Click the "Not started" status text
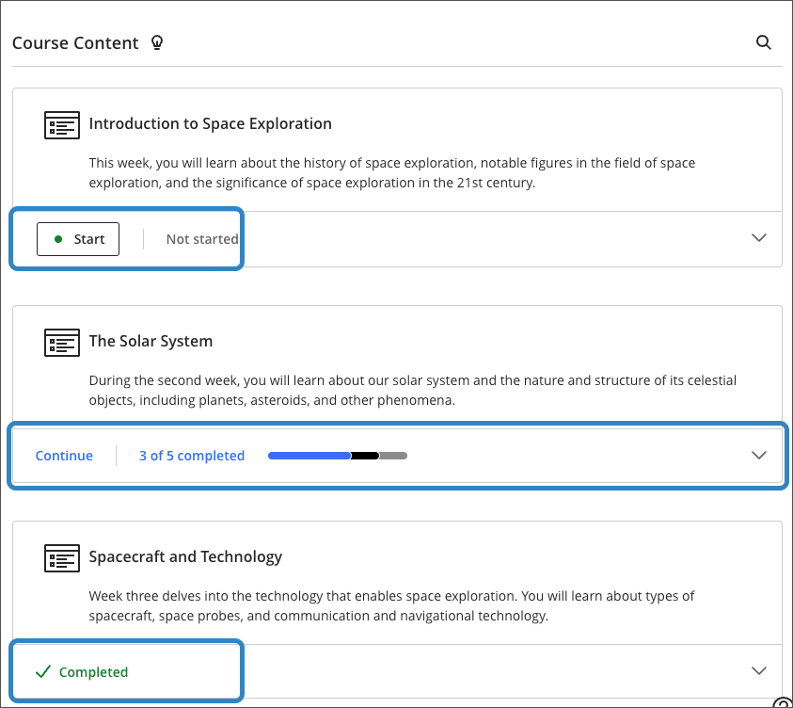Image resolution: width=793 pixels, height=708 pixels. click(x=201, y=239)
